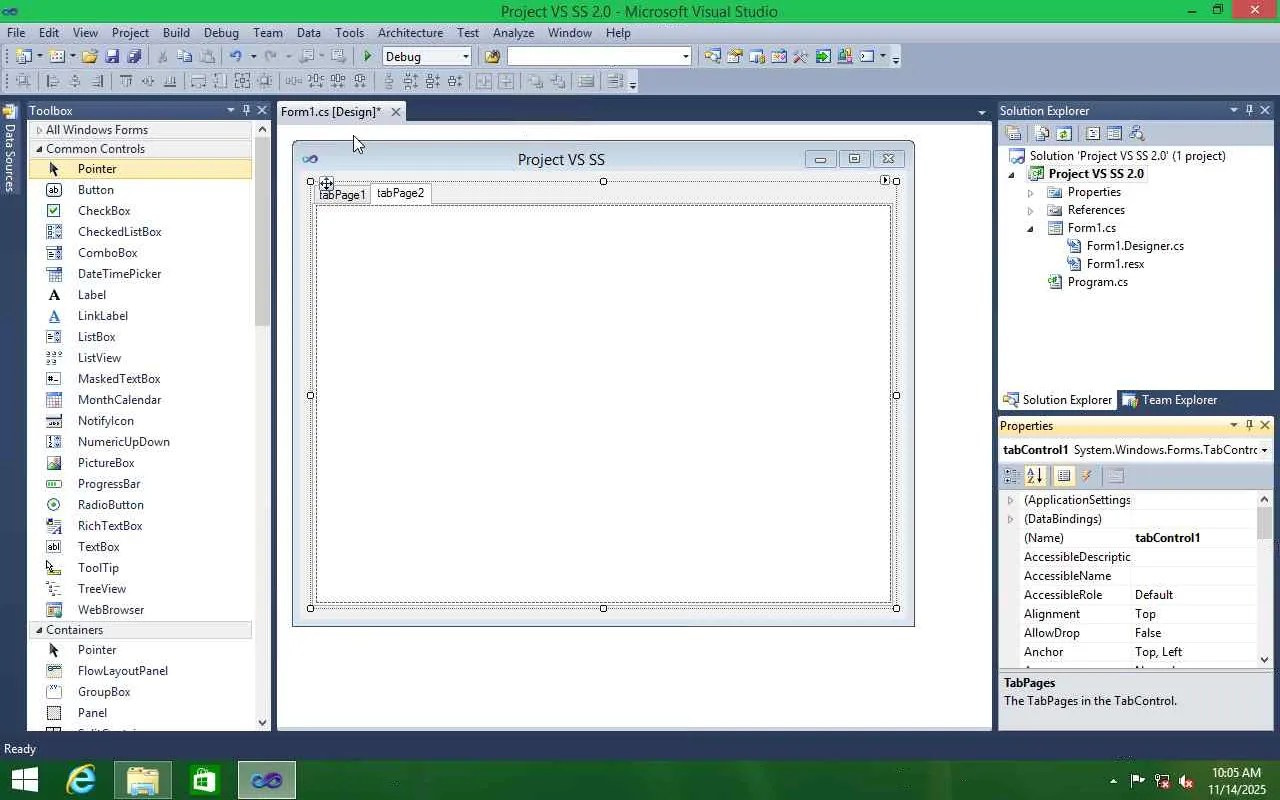Open the Data Sources side tab
The height and width of the screenshot is (800, 1280).
click(9, 148)
